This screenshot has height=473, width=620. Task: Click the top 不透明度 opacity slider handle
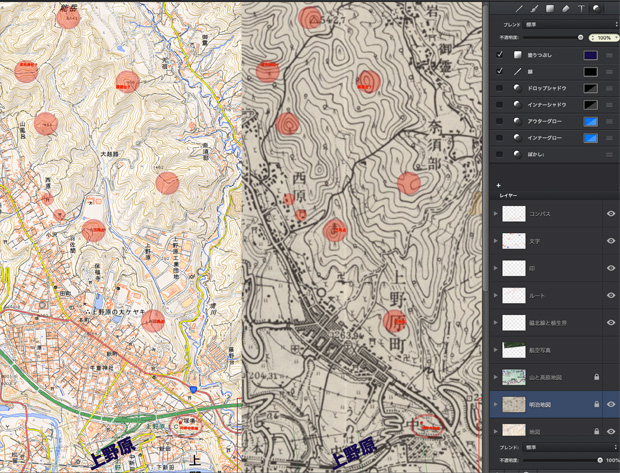coord(580,37)
